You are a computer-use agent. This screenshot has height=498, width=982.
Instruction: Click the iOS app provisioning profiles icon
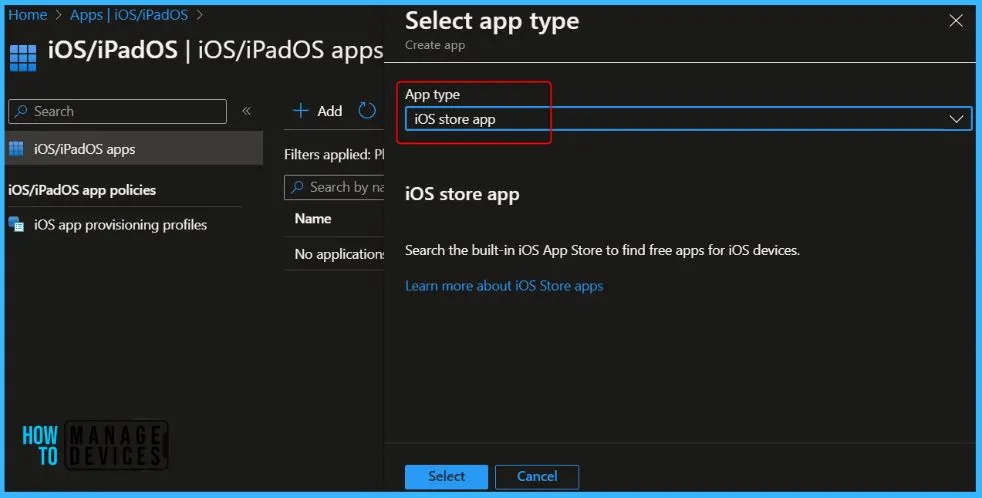tap(16, 224)
